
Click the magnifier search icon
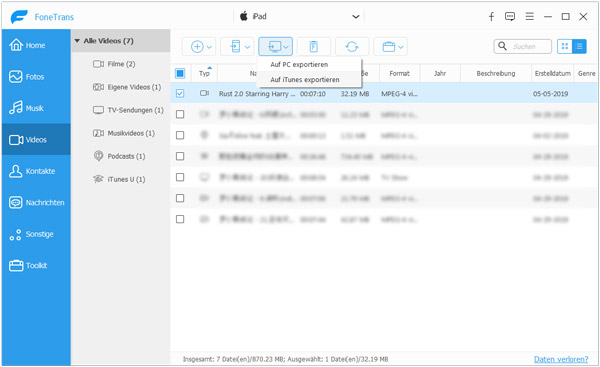point(502,46)
